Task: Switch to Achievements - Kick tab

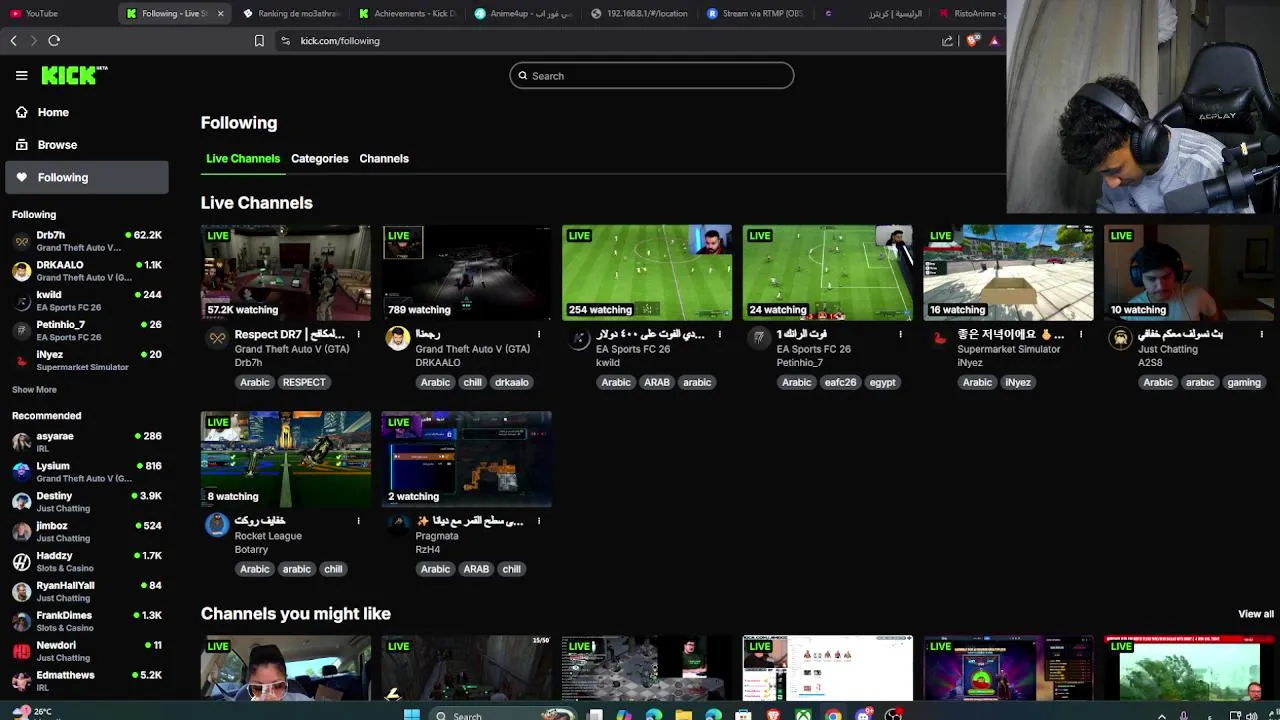Action: point(407,14)
